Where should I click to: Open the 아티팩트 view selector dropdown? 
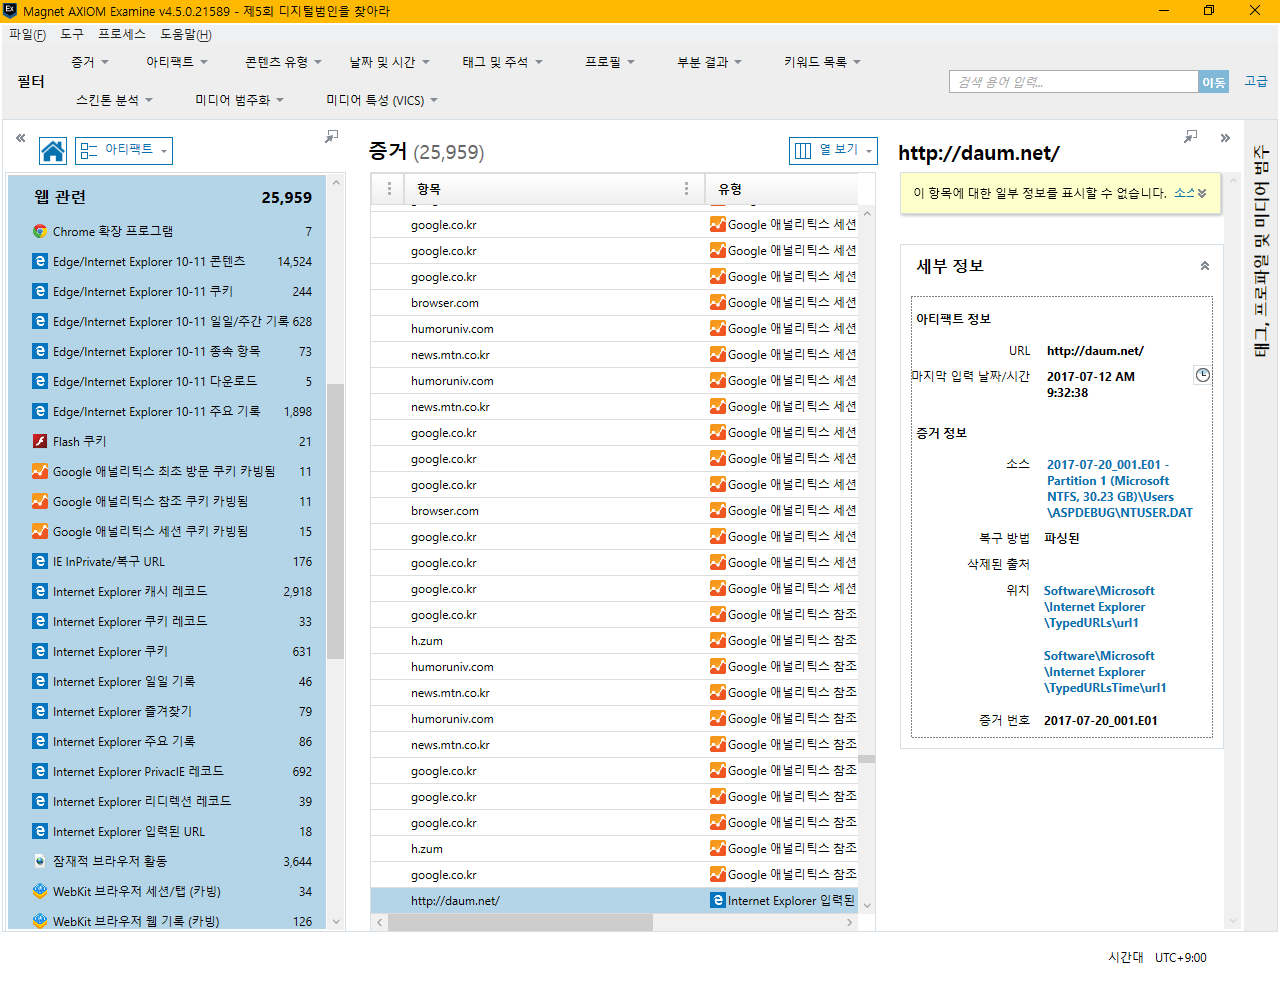tap(124, 151)
